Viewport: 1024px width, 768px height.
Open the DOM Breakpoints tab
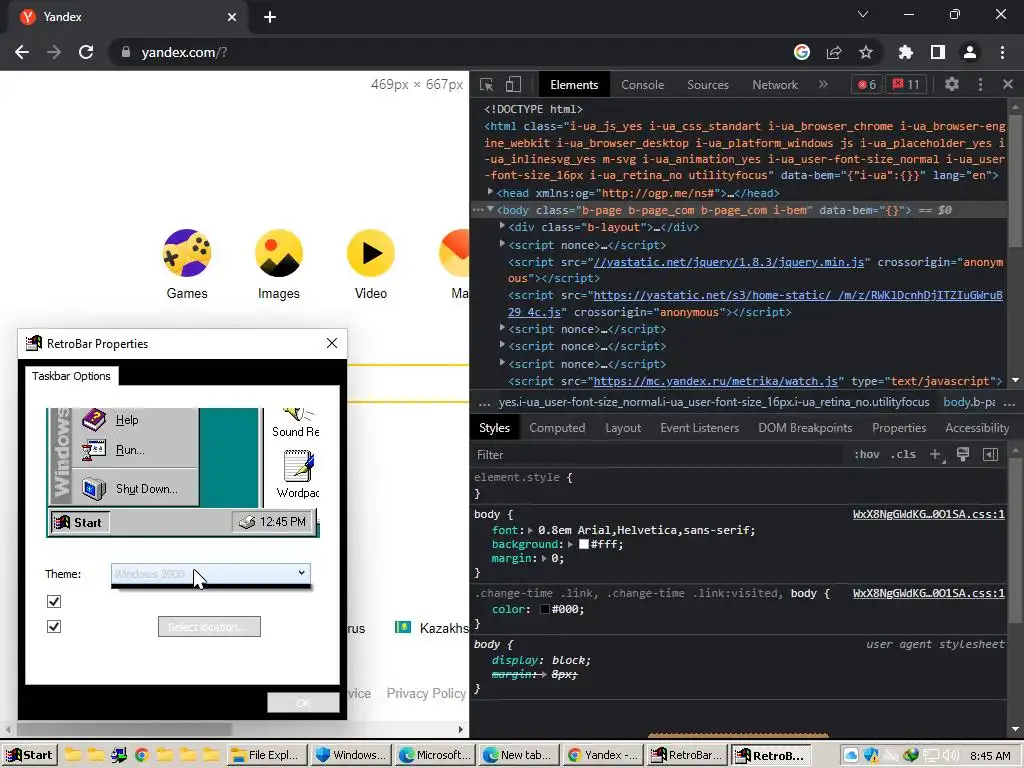click(x=805, y=428)
